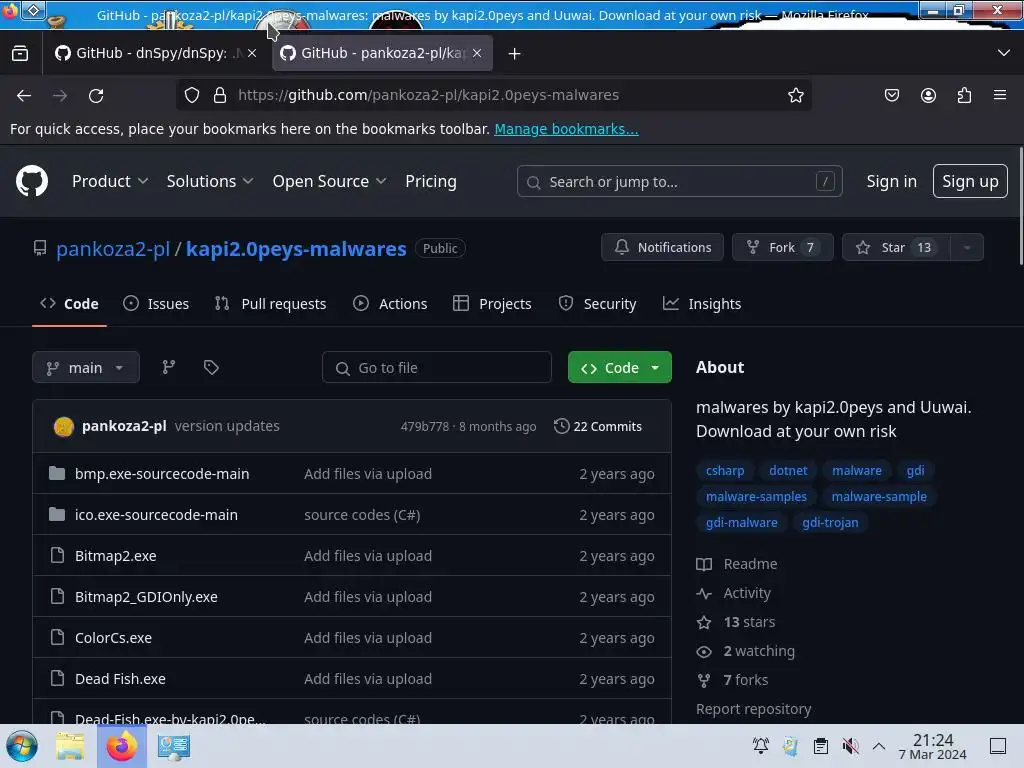Viewport: 1024px width, 768px height.
Task: Reload the page with the refresh icon
Action: pos(96,95)
